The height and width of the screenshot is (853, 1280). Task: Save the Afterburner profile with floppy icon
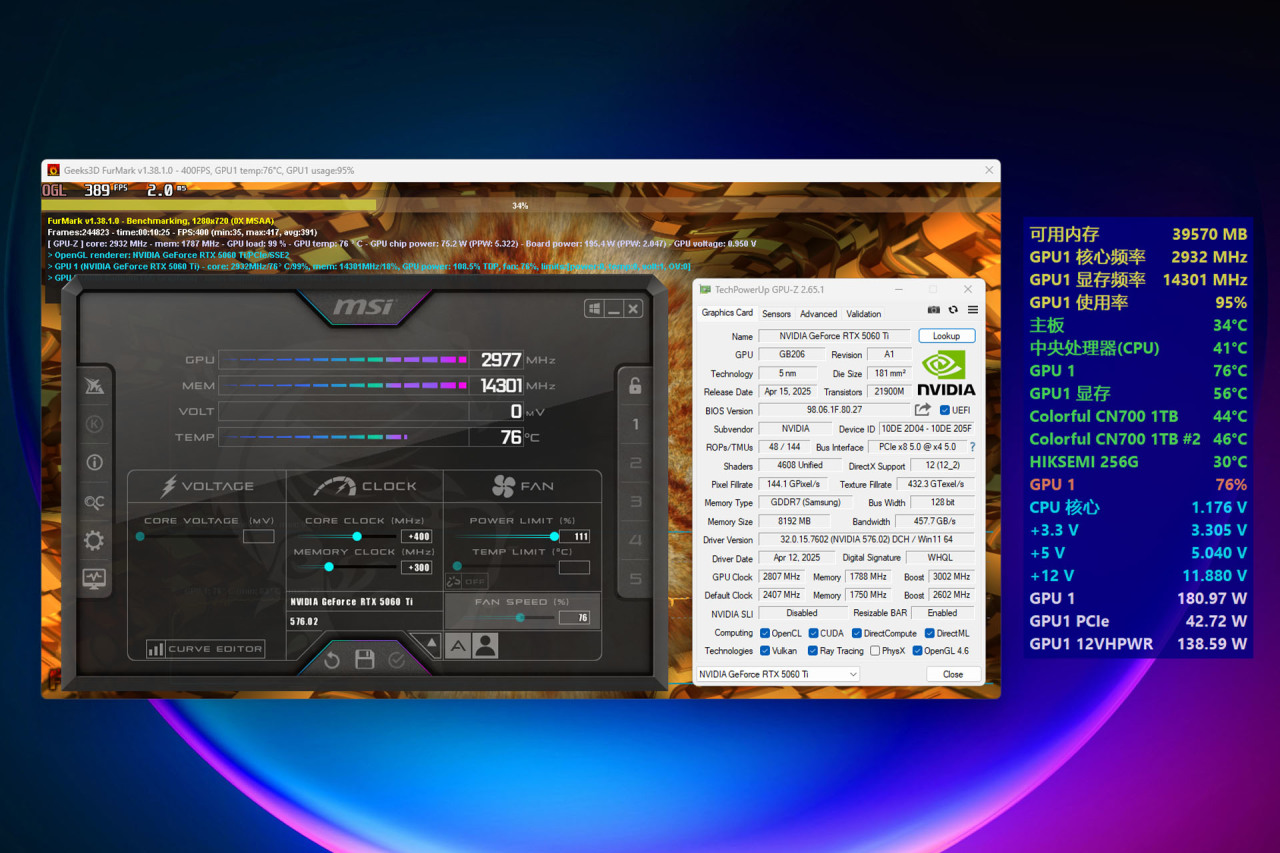[365, 660]
